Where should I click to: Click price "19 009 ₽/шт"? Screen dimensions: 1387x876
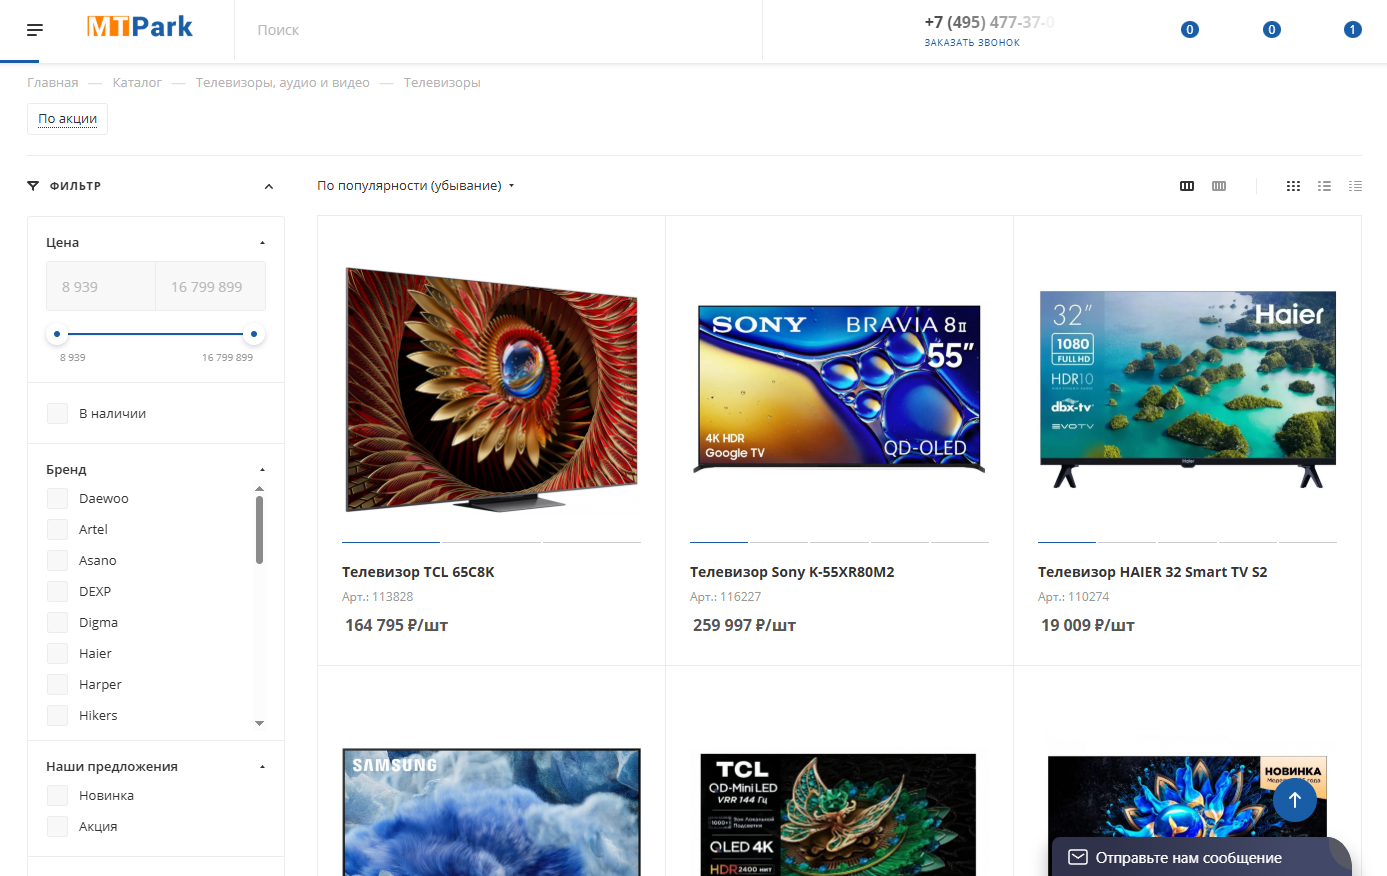1087,625
